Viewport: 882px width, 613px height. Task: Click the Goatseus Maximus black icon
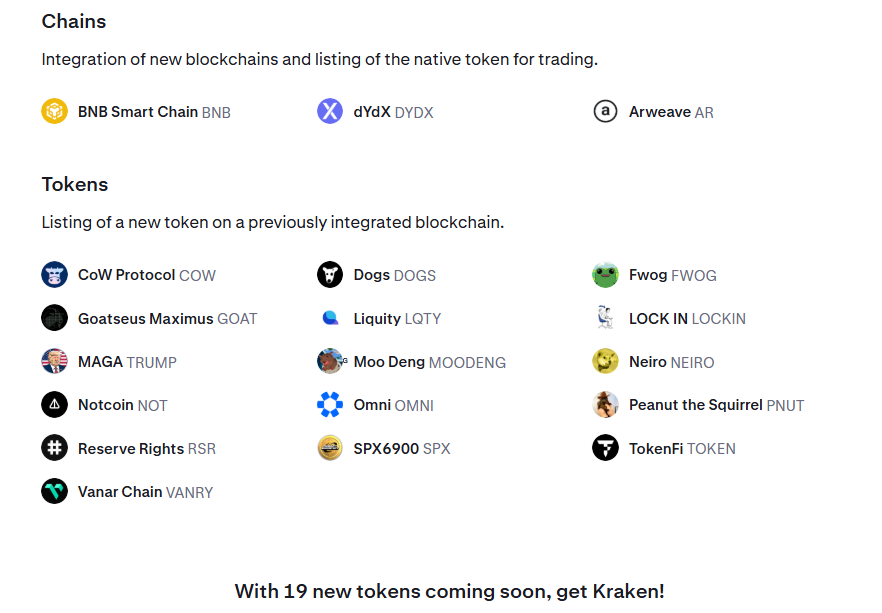54,318
